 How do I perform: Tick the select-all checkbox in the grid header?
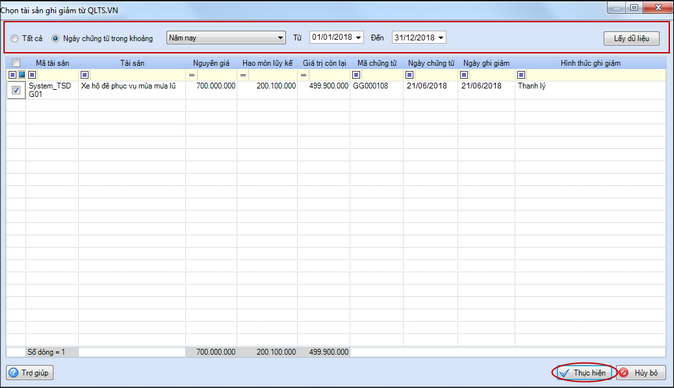click(x=16, y=63)
